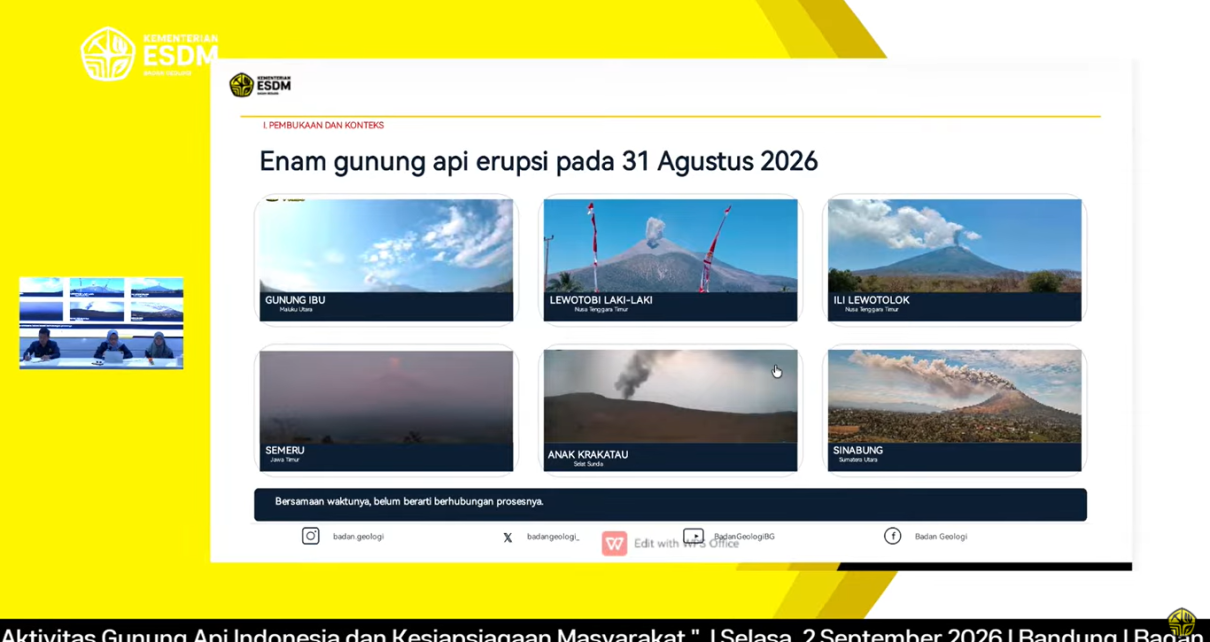Click the YouTube icon beside BadanGeologiBG

(x=693, y=536)
